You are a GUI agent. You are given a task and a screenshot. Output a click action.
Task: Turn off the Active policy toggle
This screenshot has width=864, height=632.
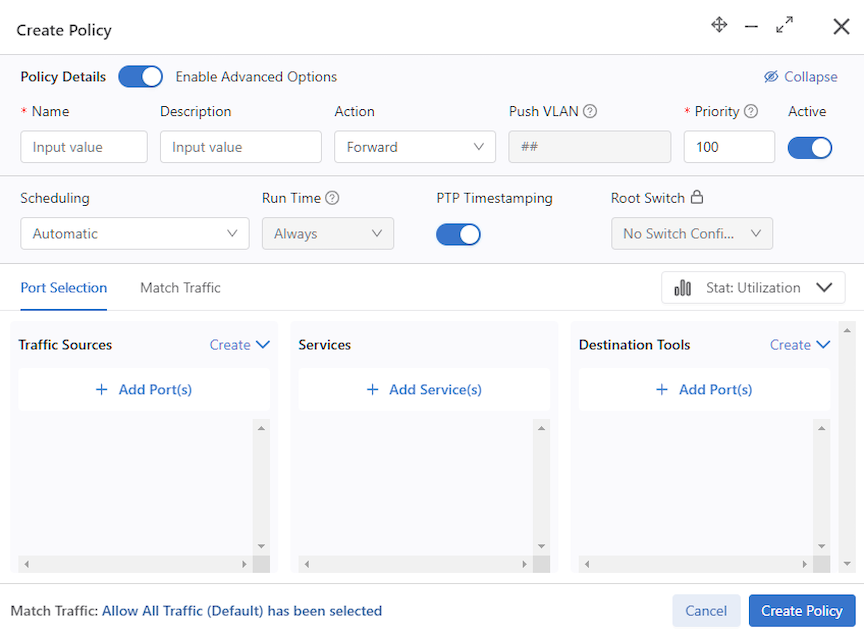click(809, 148)
